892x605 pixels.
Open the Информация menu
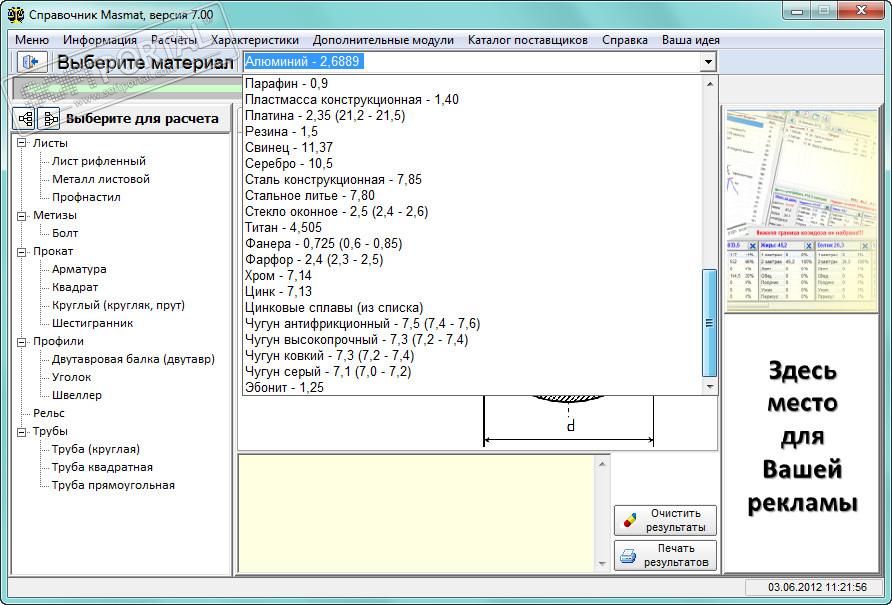pyautogui.click(x=100, y=40)
